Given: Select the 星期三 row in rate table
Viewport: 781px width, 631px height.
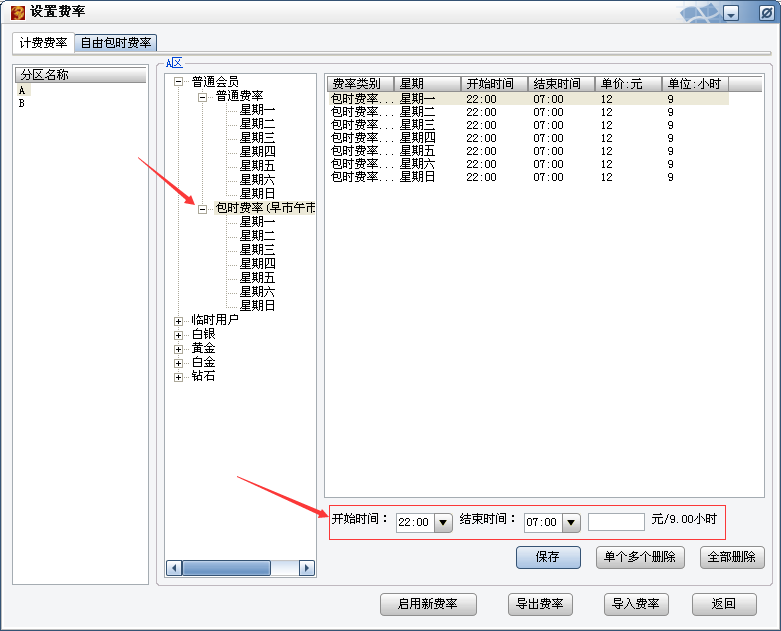Looking at the screenshot, I should [417, 125].
